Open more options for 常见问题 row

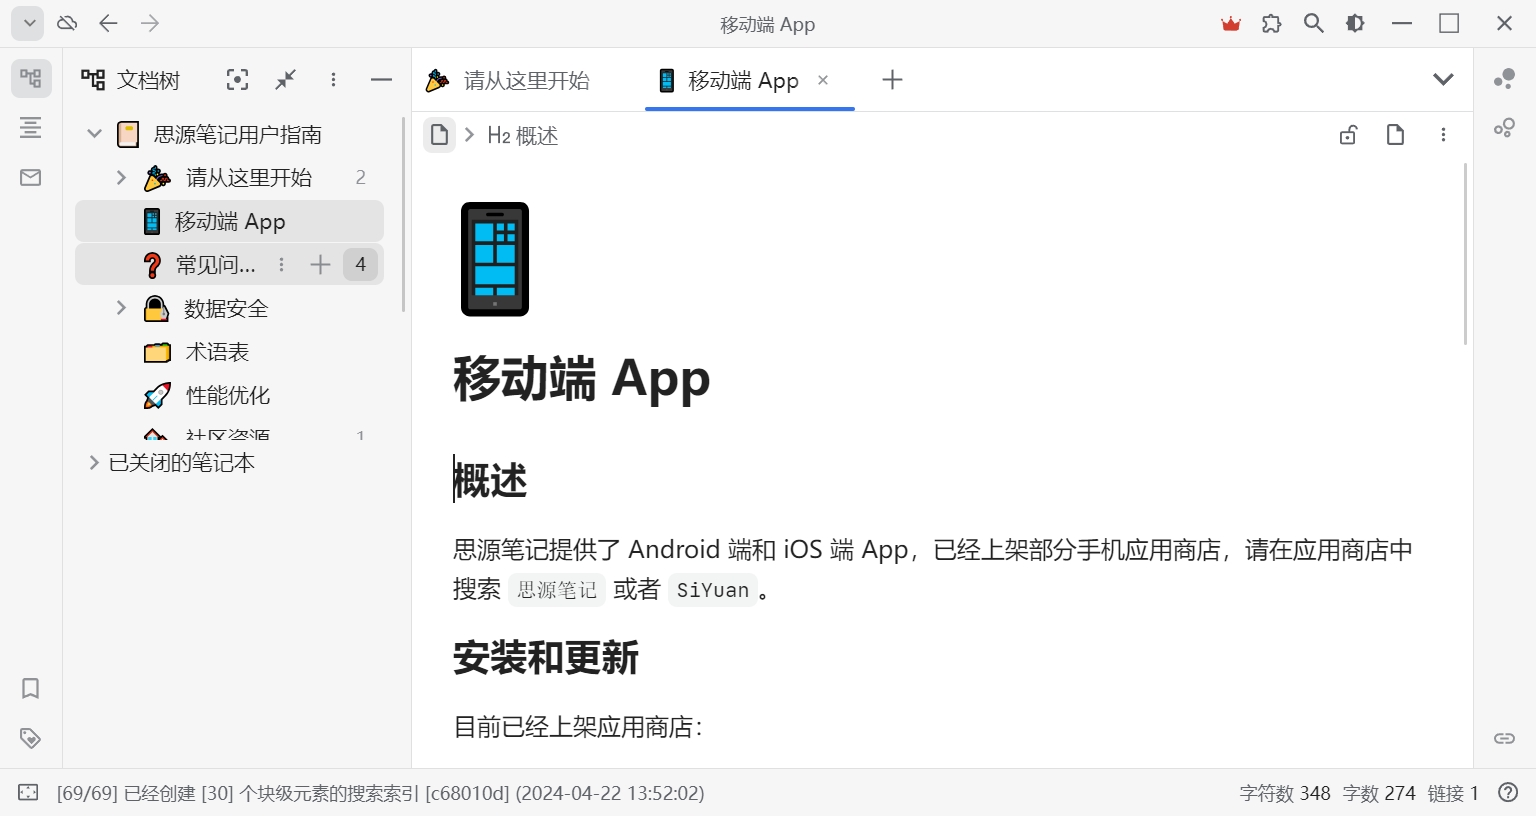[x=282, y=264]
